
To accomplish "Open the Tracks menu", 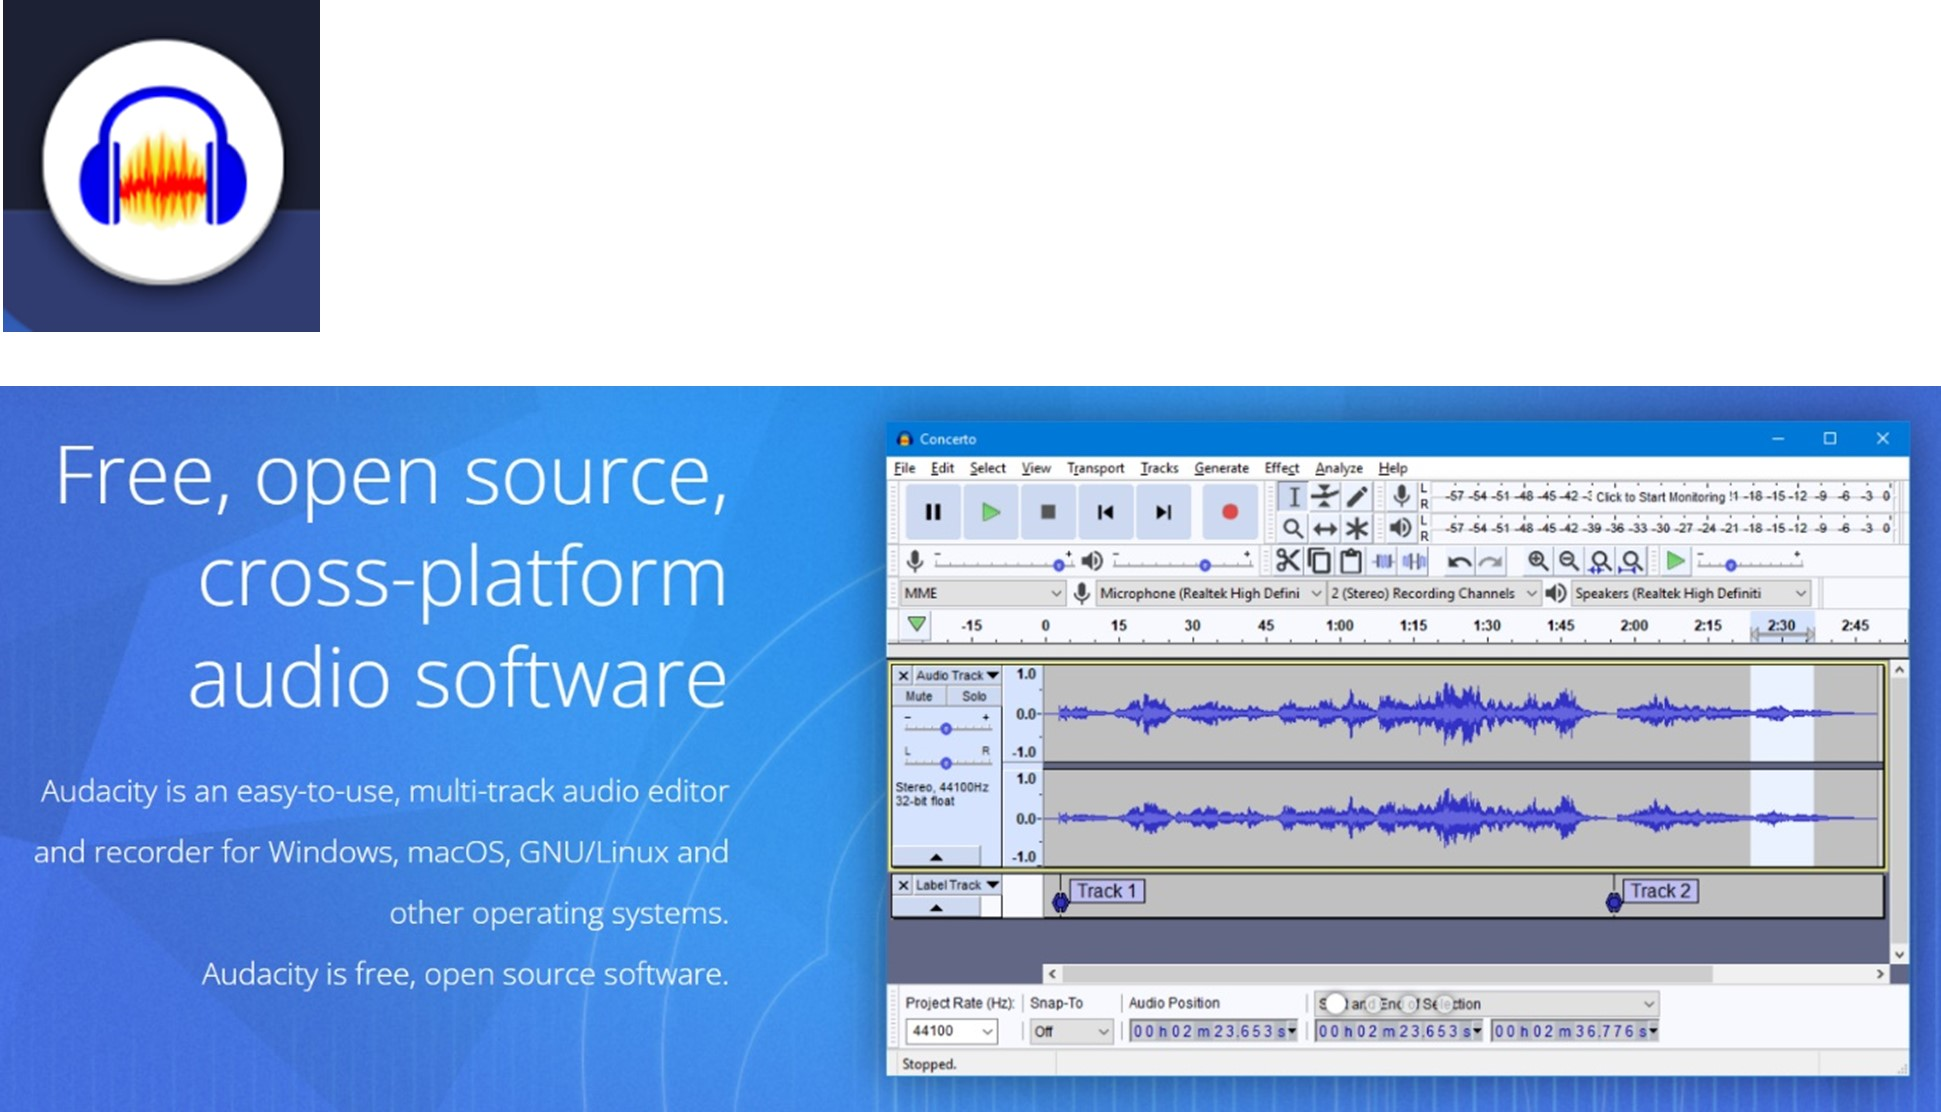I will 1159,468.
